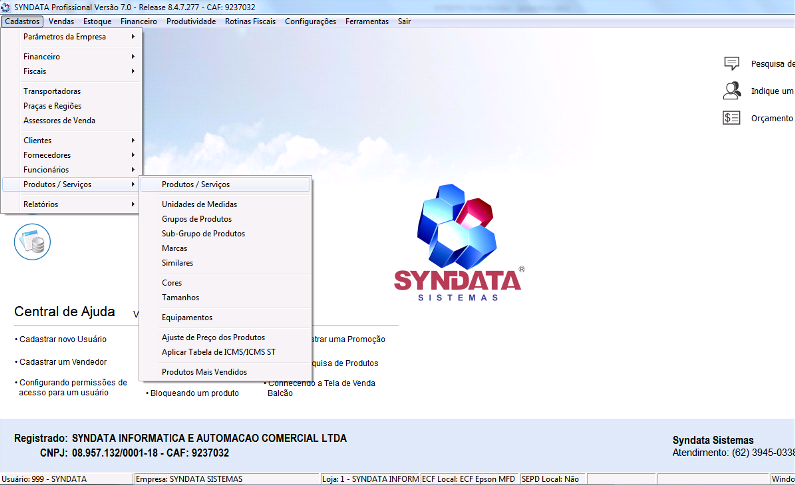Open the Cadastros menu
Image resolution: width=795 pixels, height=485 pixels.
(x=22, y=21)
